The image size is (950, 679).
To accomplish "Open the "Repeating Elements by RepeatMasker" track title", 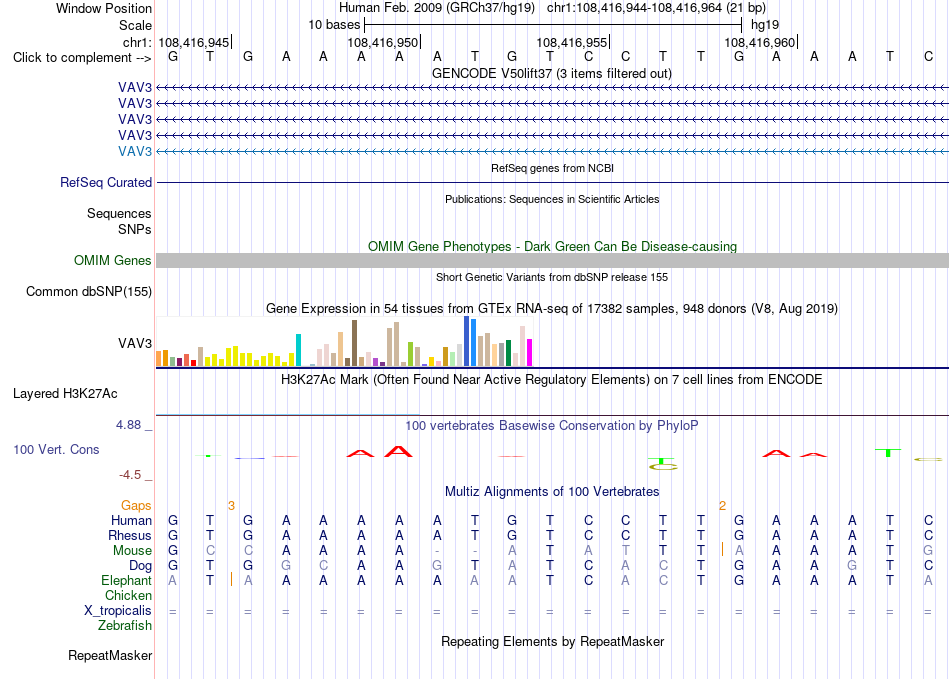I will [552, 641].
